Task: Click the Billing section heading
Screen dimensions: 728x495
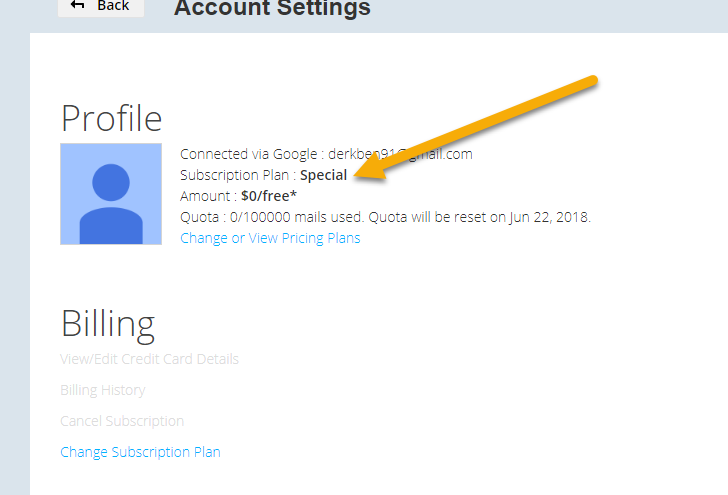Action: pos(108,324)
